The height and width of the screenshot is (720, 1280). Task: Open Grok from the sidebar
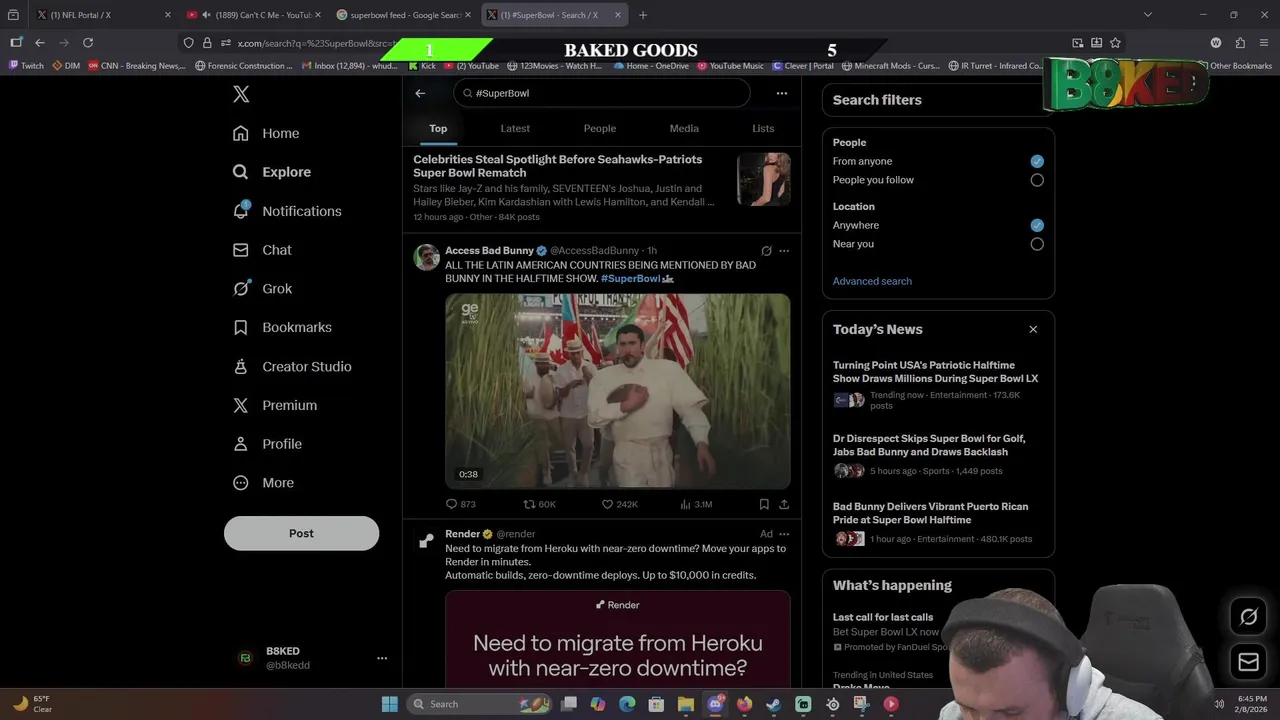[262, 288]
